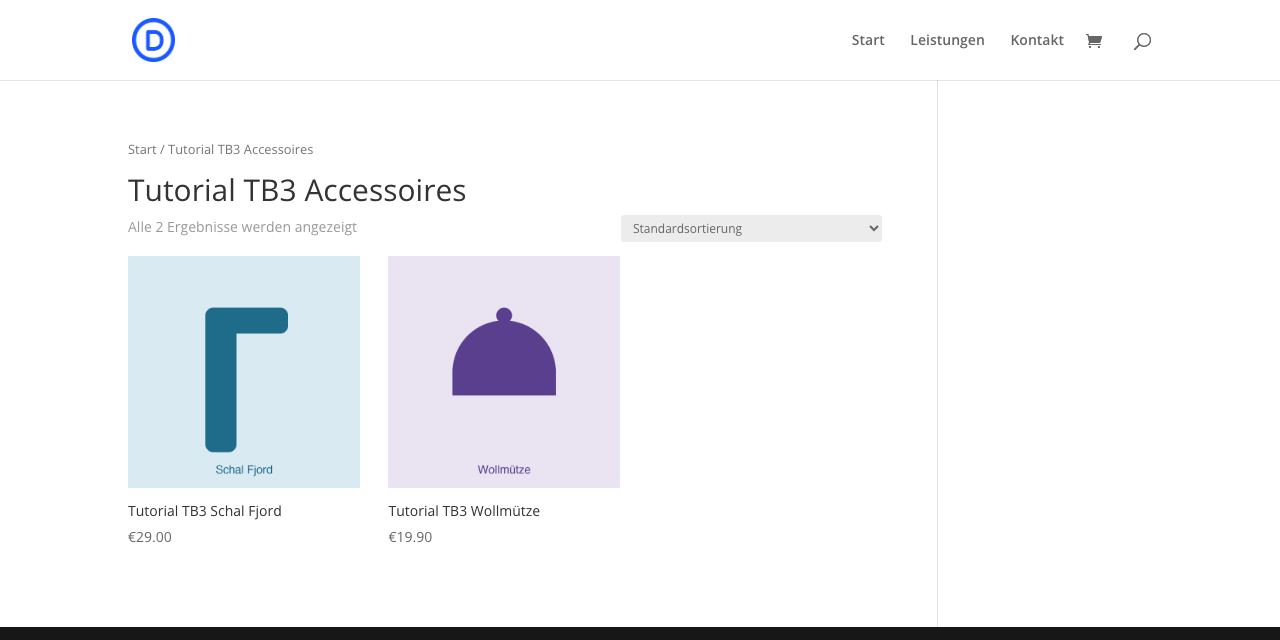Go to Start menu item

point(868,40)
